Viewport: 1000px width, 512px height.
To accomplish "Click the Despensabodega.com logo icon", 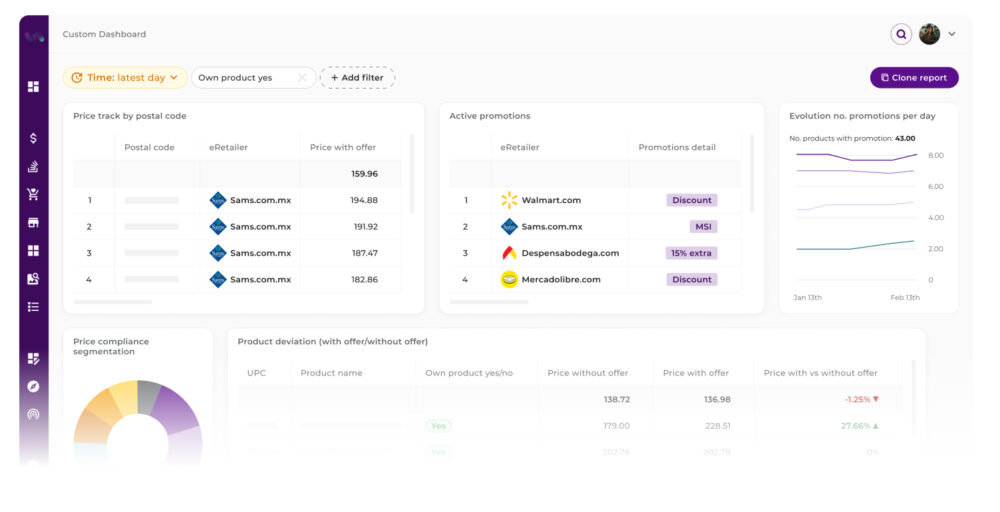I will (x=509, y=253).
